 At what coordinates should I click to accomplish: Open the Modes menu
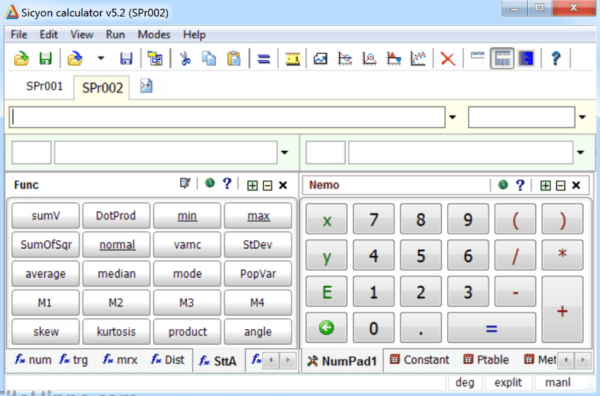tap(154, 35)
